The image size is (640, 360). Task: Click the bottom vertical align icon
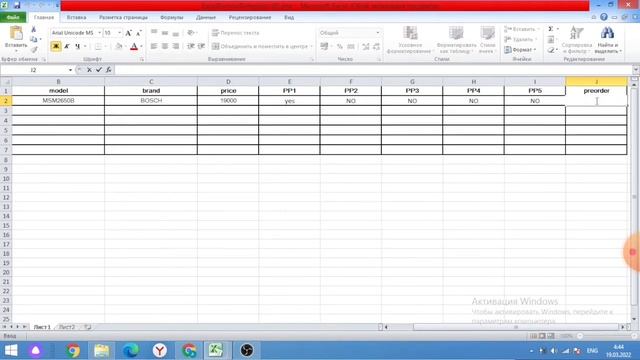click(176, 33)
